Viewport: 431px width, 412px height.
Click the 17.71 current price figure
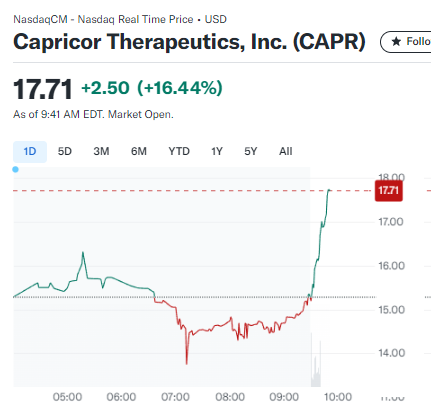pyautogui.click(x=43, y=89)
